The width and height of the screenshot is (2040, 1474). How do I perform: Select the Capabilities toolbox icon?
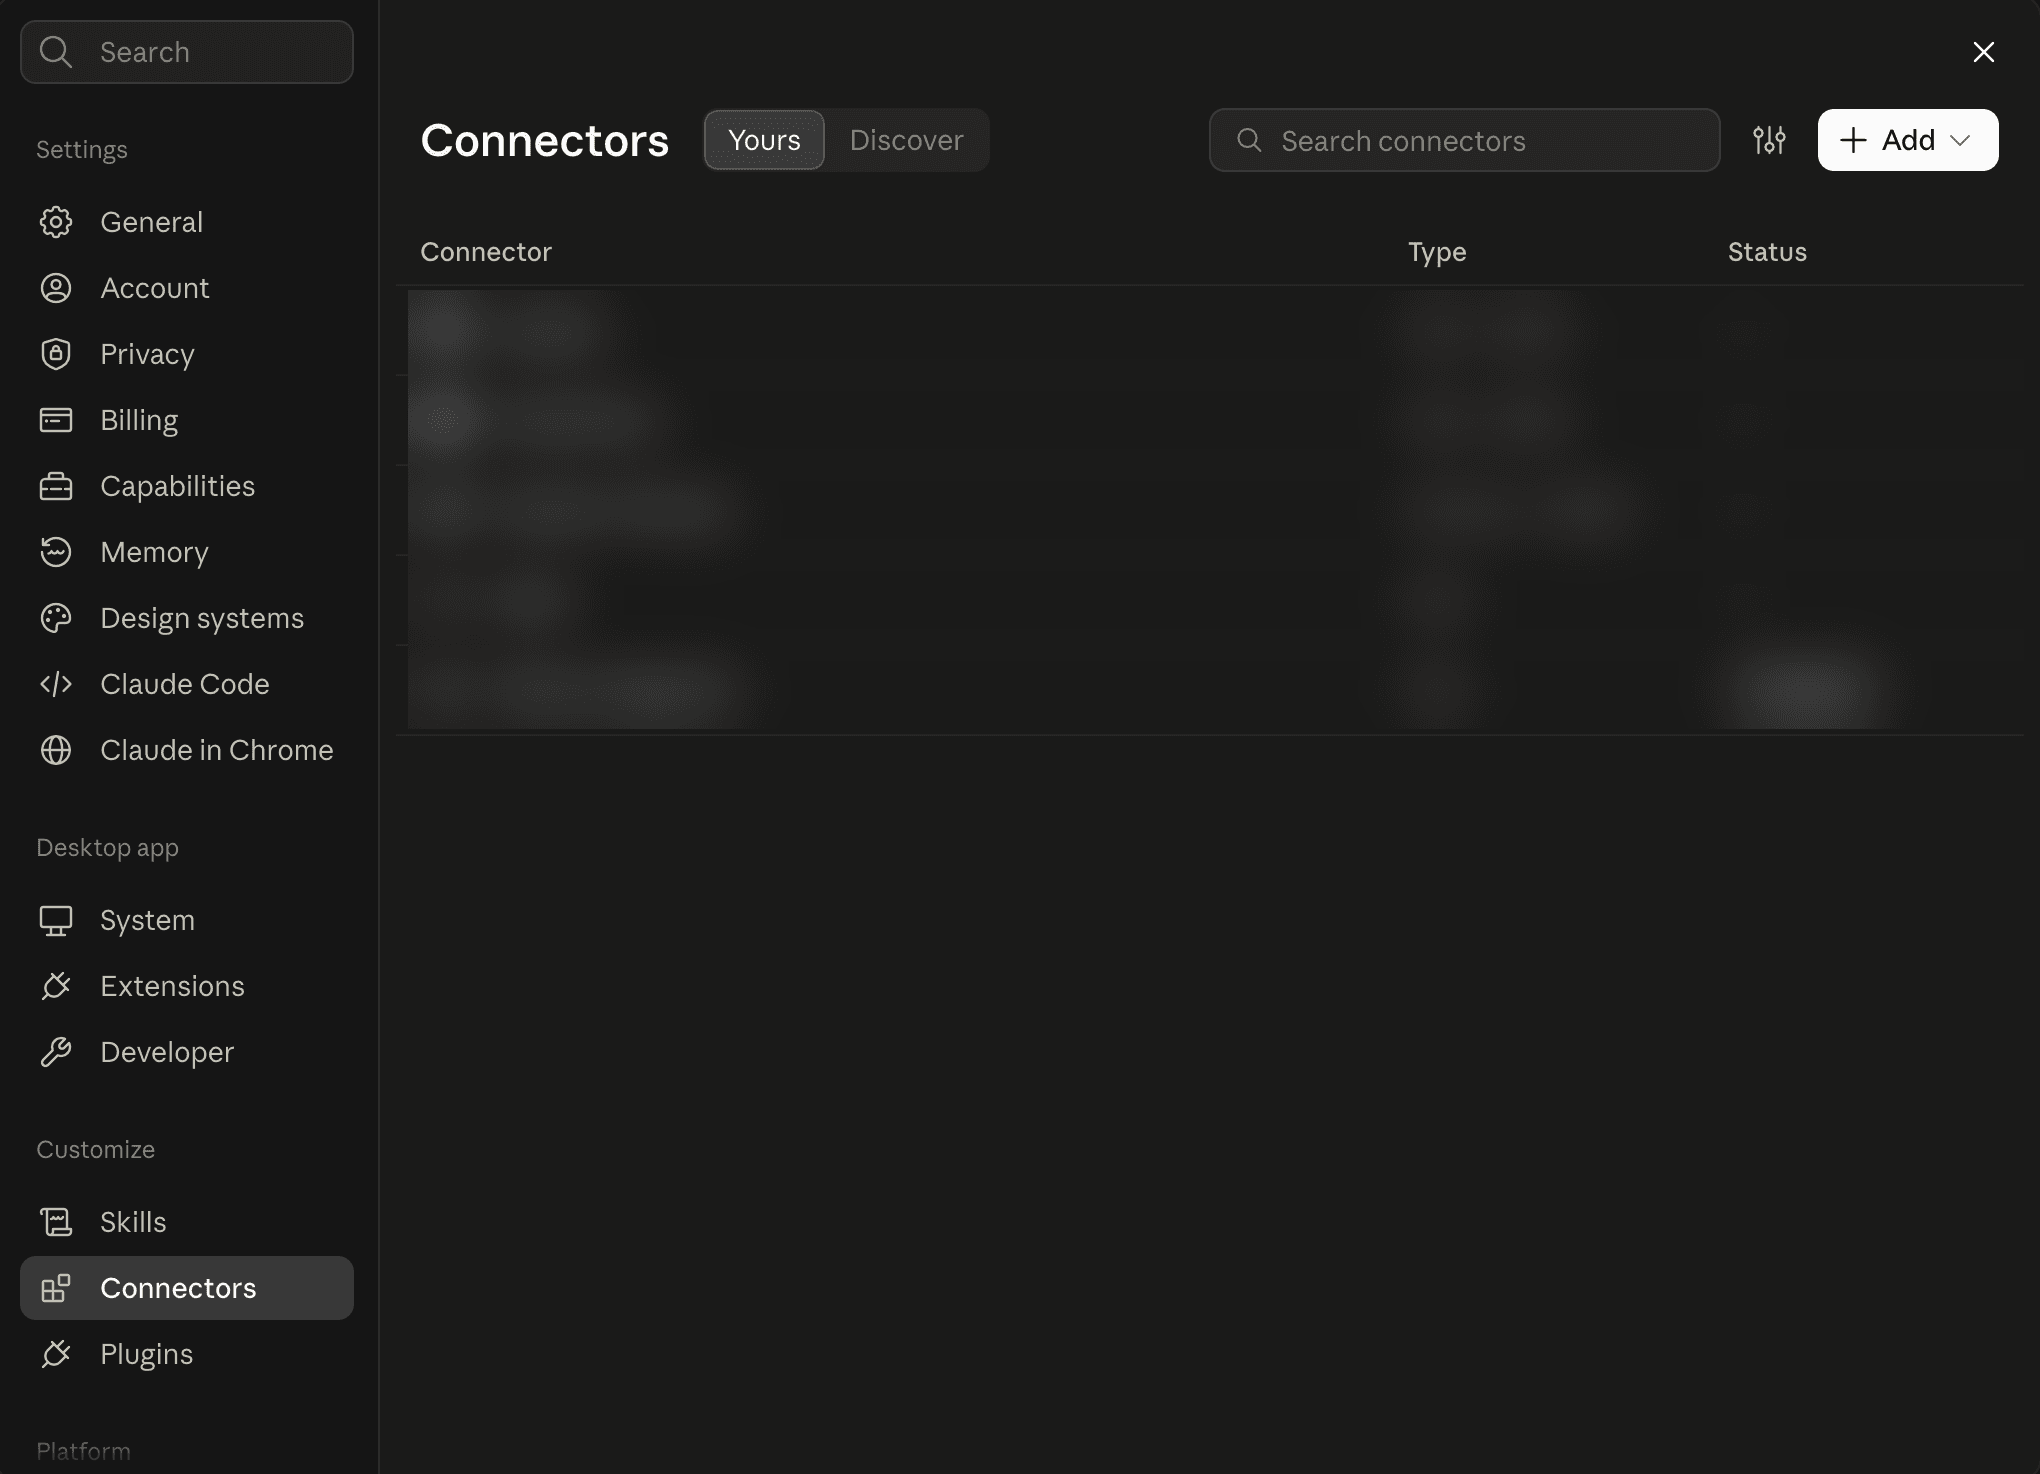tap(56, 486)
